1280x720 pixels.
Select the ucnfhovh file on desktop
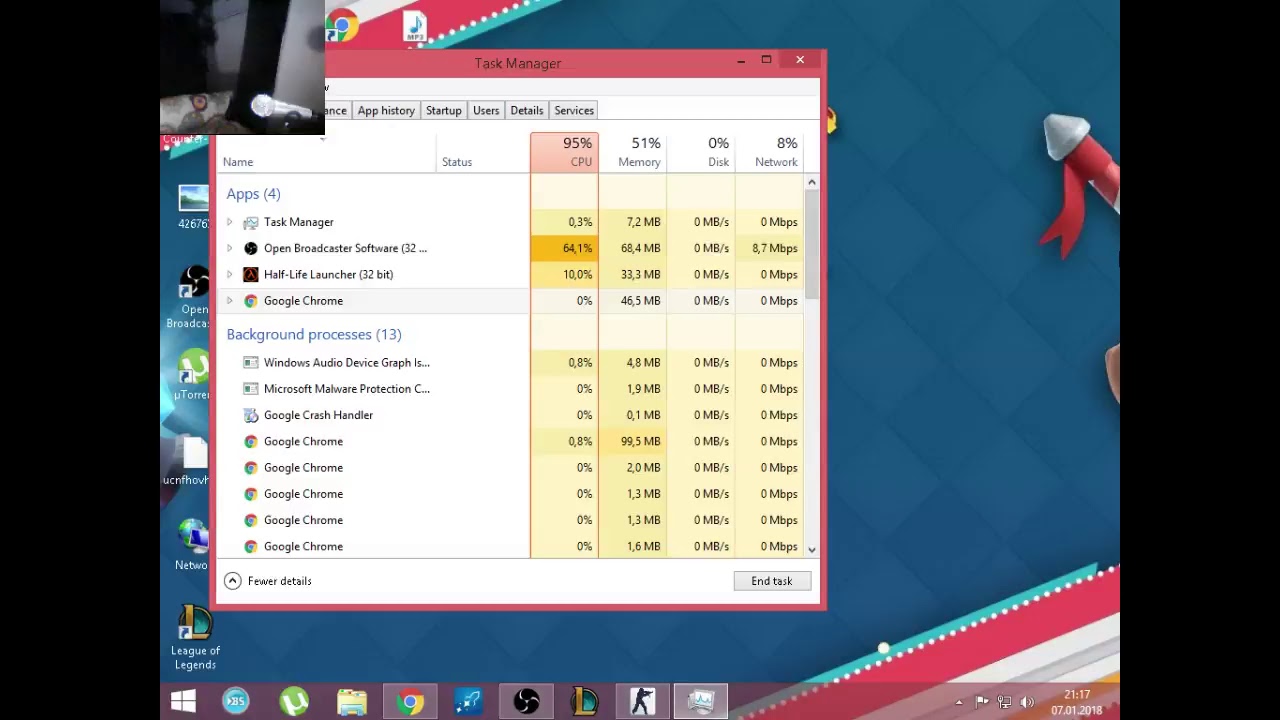[x=187, y=461]
